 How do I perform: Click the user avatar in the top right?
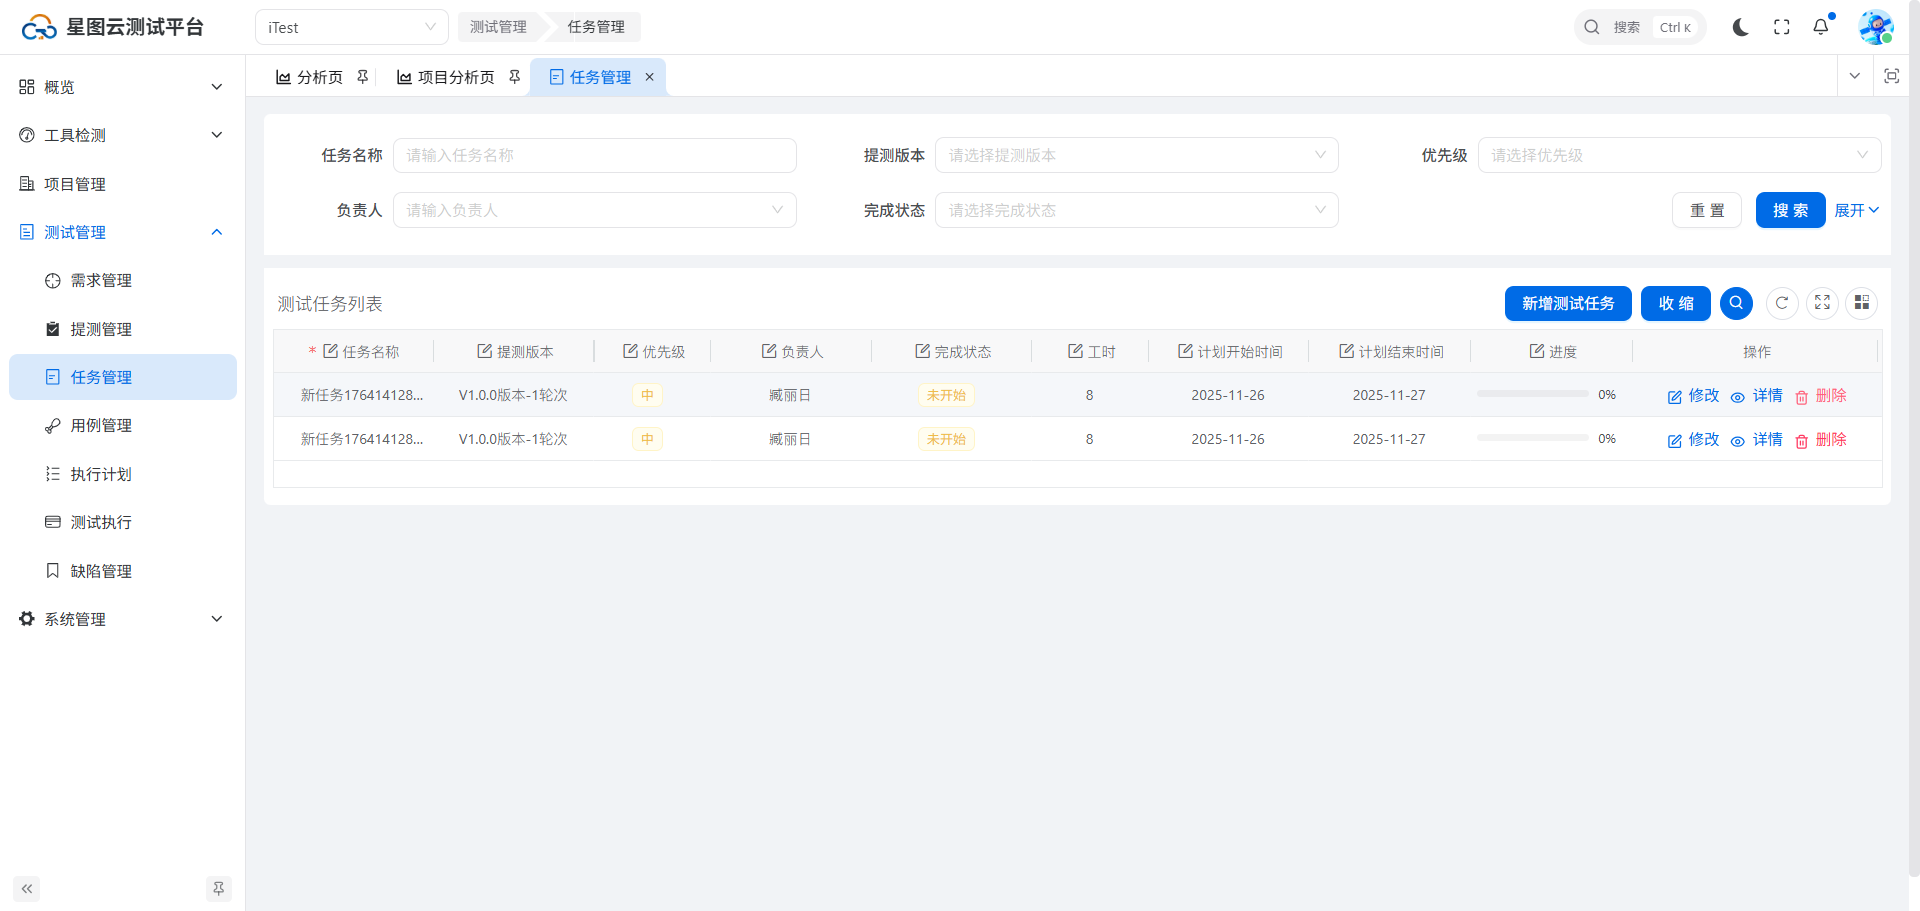(x=1875, y=27)
